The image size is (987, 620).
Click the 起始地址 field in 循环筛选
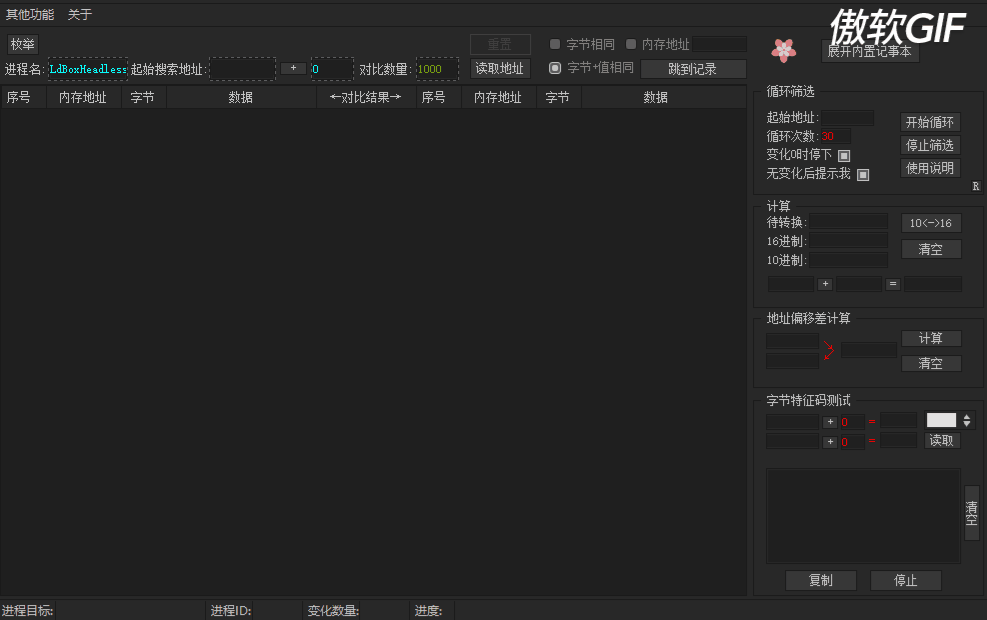click(847, 118)
